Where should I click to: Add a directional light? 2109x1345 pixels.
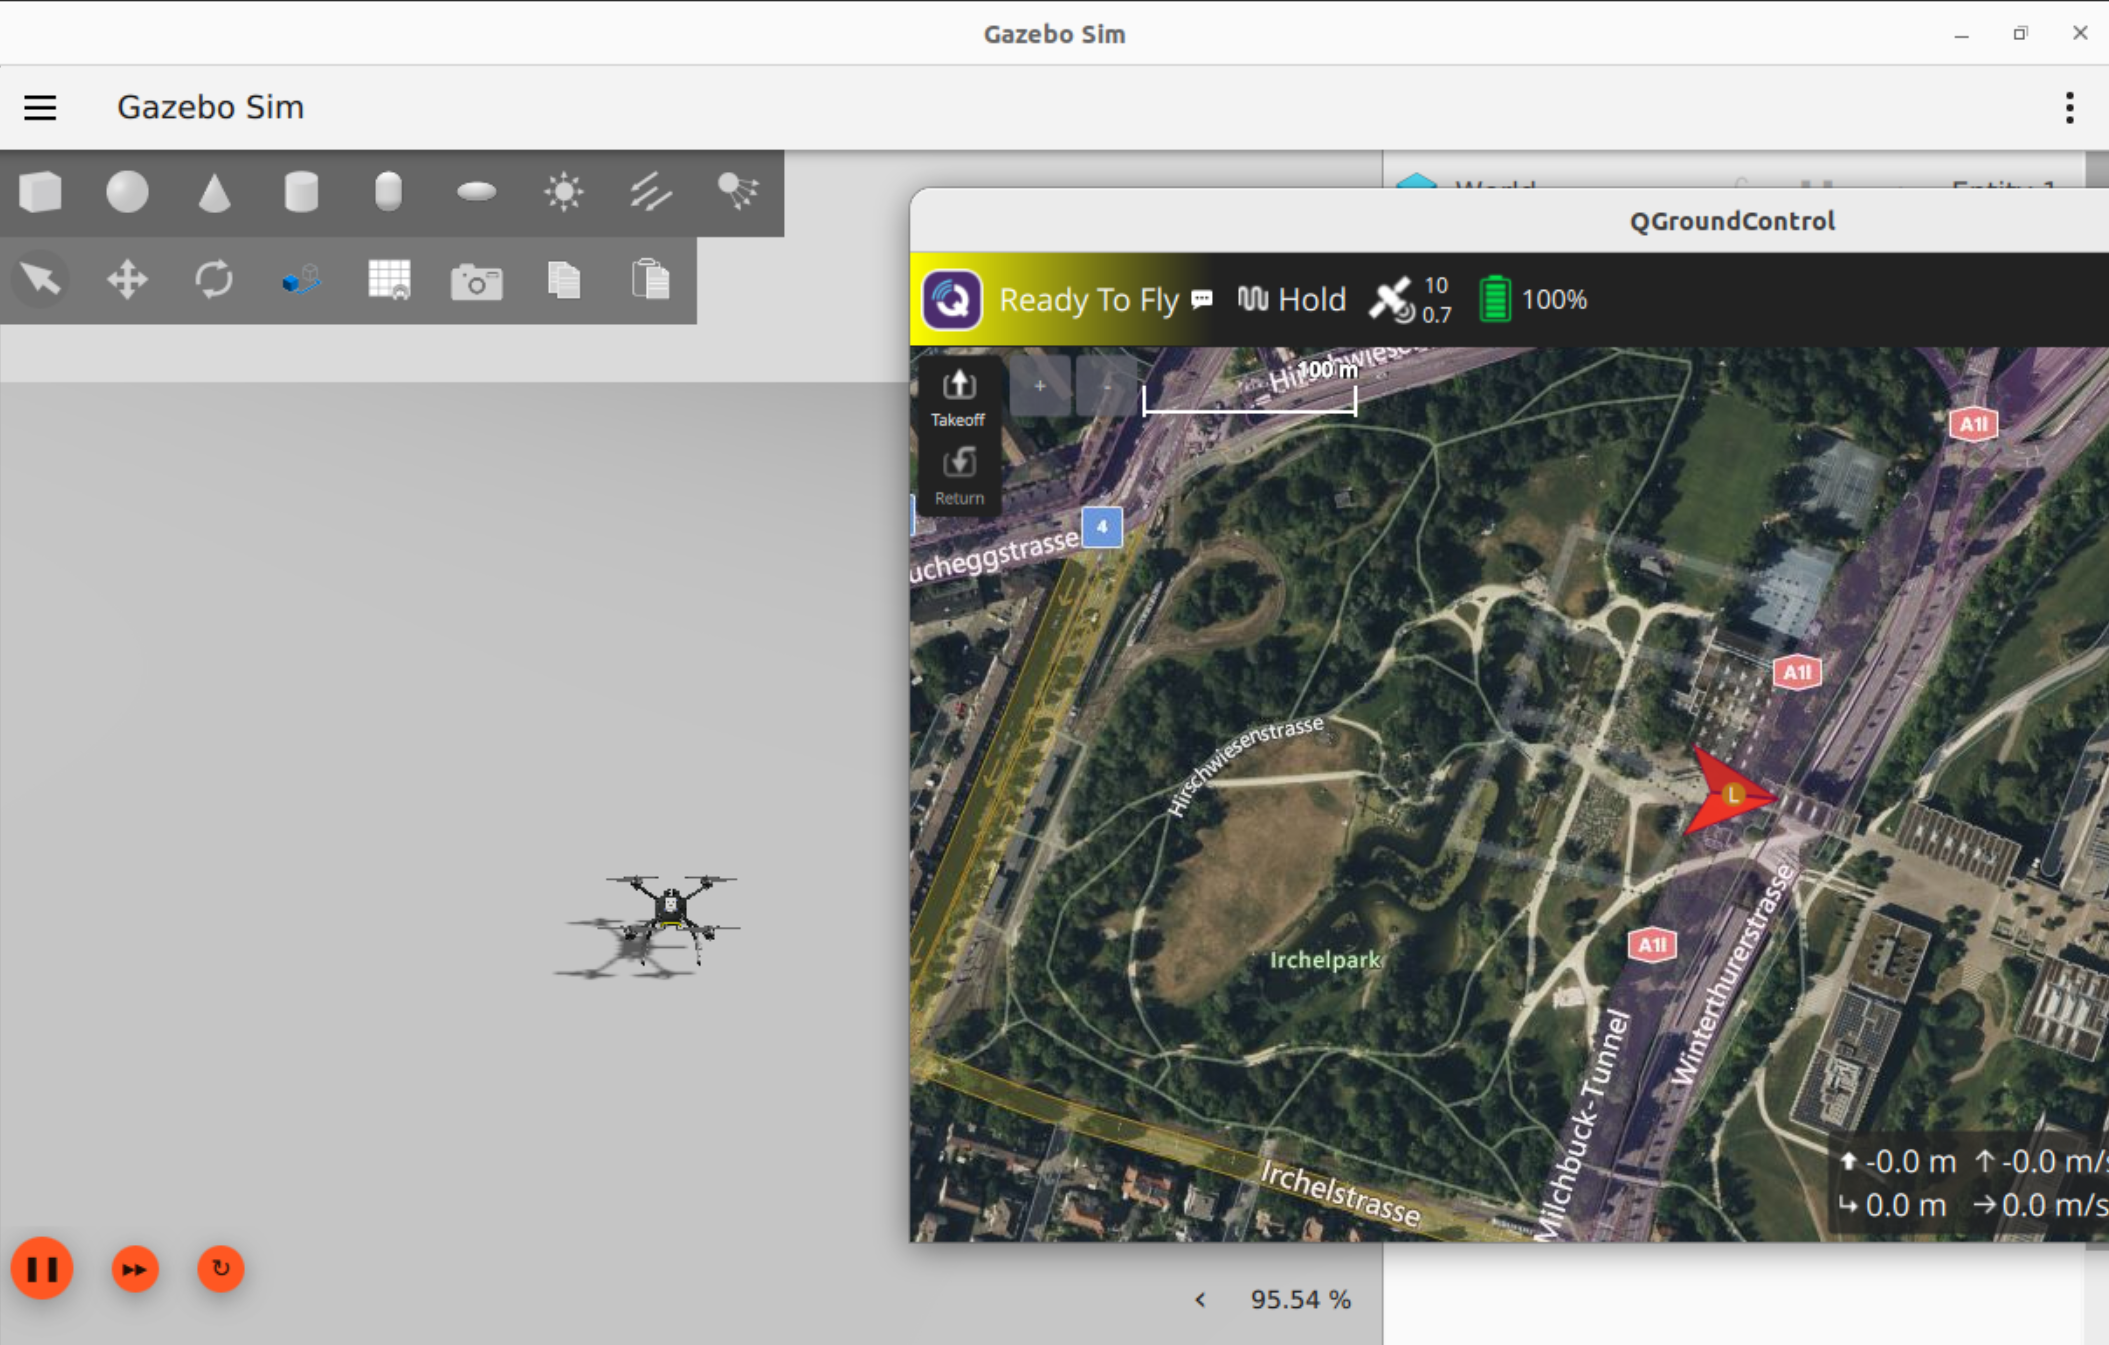tap(650, 192)
